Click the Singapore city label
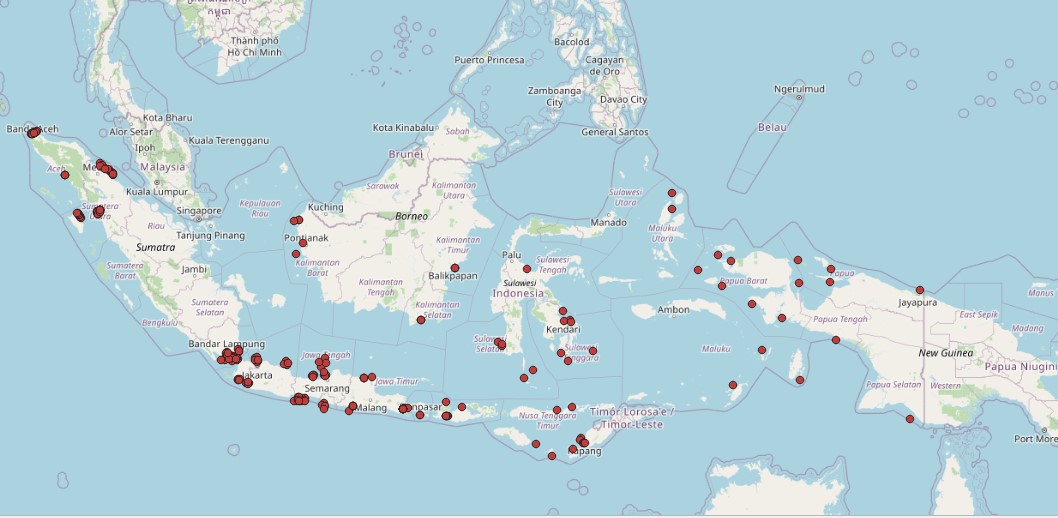This screenshot has width=1058, height=518. click(198, 211)
